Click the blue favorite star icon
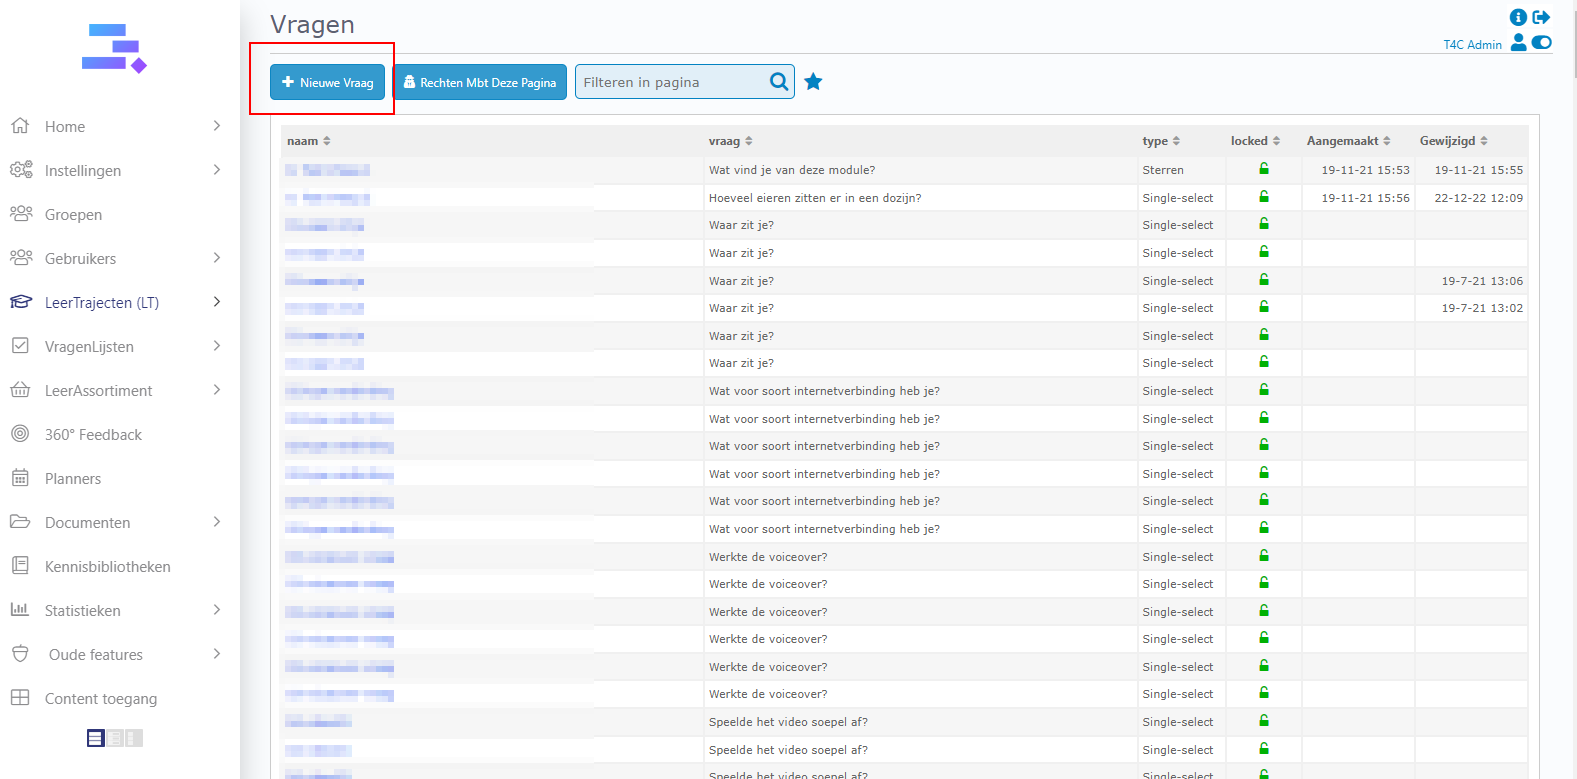The height and width of the screenshot is (779, 1577). tap(813, 82)
